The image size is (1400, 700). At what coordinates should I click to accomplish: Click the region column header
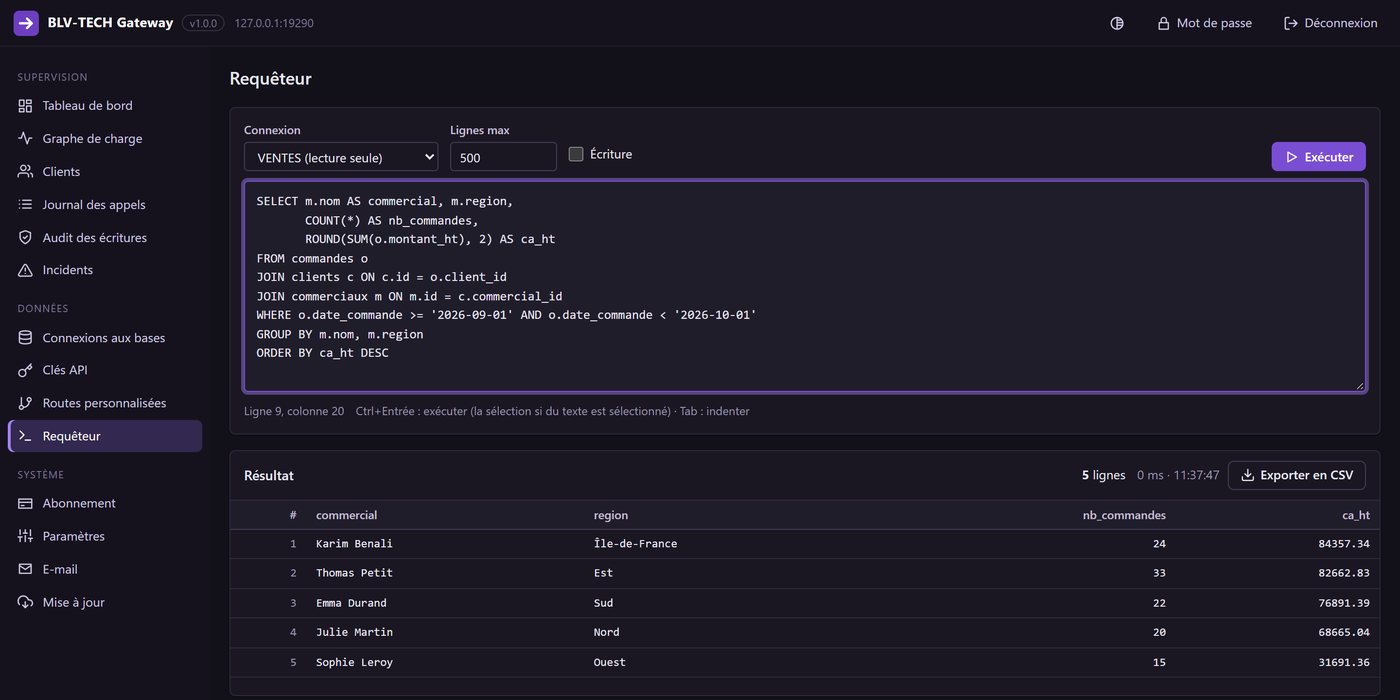pyautogui.click(x=611, y=515)
